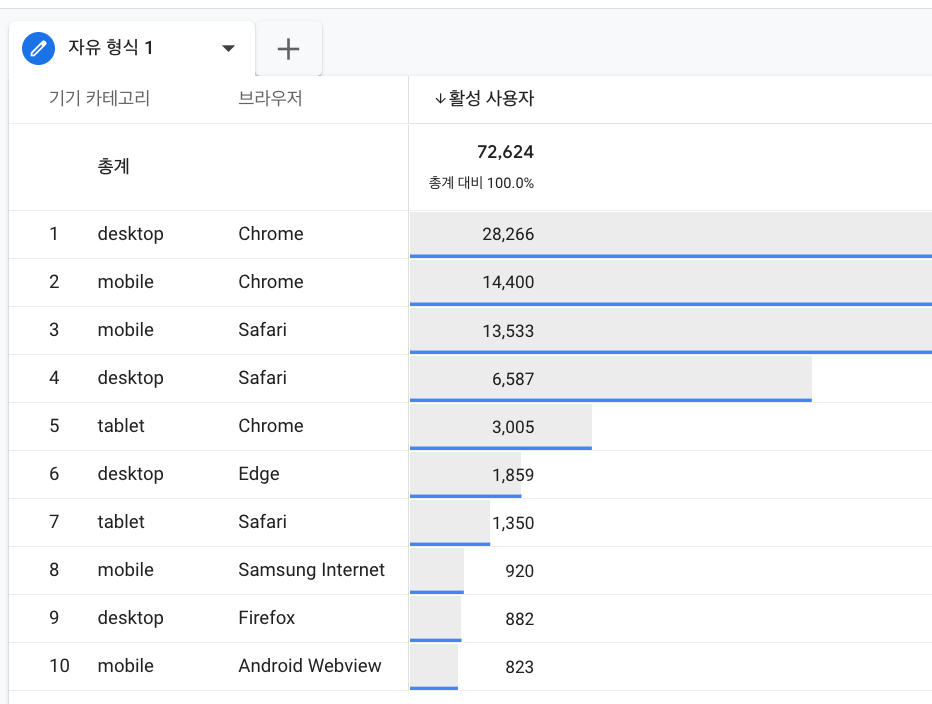The height and width of the screenshot is (704, 932).
Task: Click Samsung Internet browser cell
Action: tap(311, 570)
